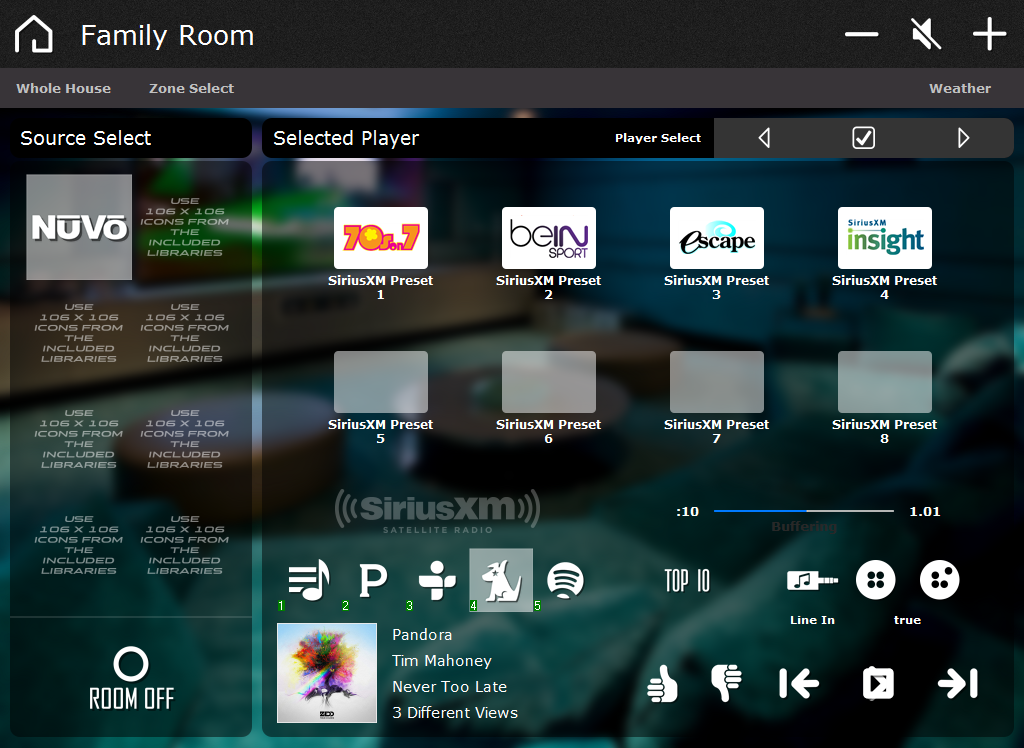This screenshot has height=748, width=1024.
Task: Play SiriusXM Preset 1 70s on 7
Action: coord(381,238)
